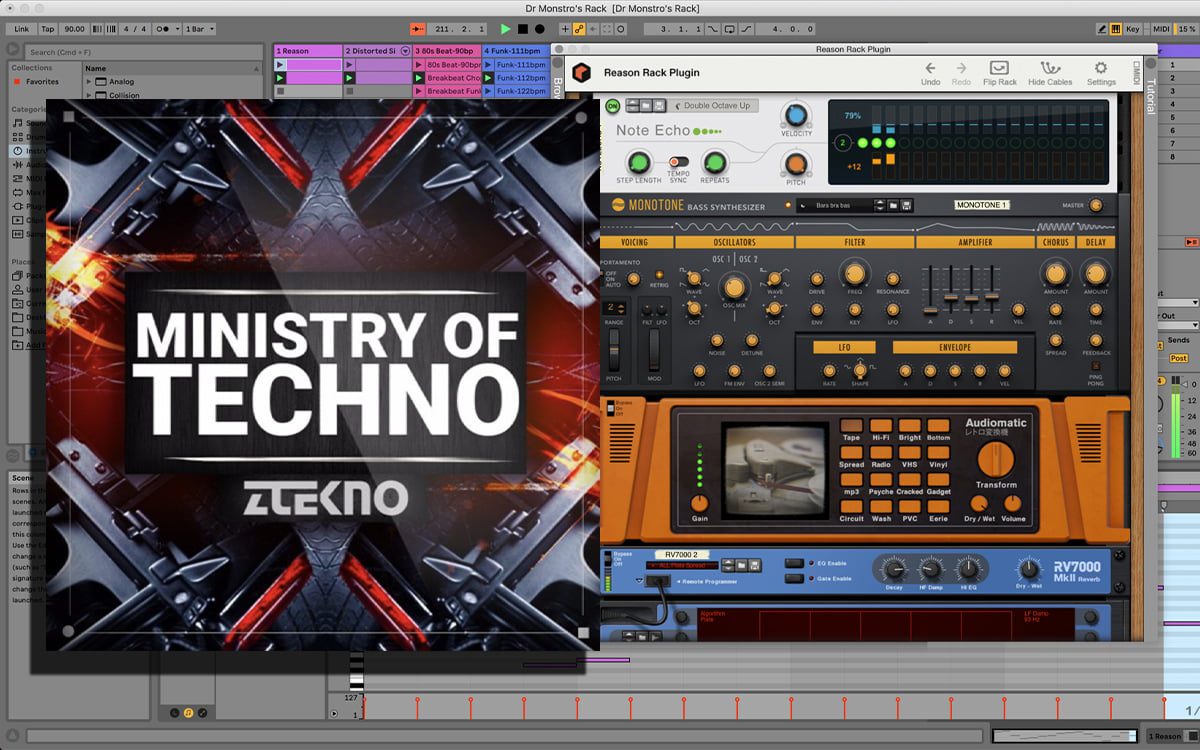Viewport: 1200px width, 750px height.
Task: Toggle the orange automation arm button
Action: point(579,29)
